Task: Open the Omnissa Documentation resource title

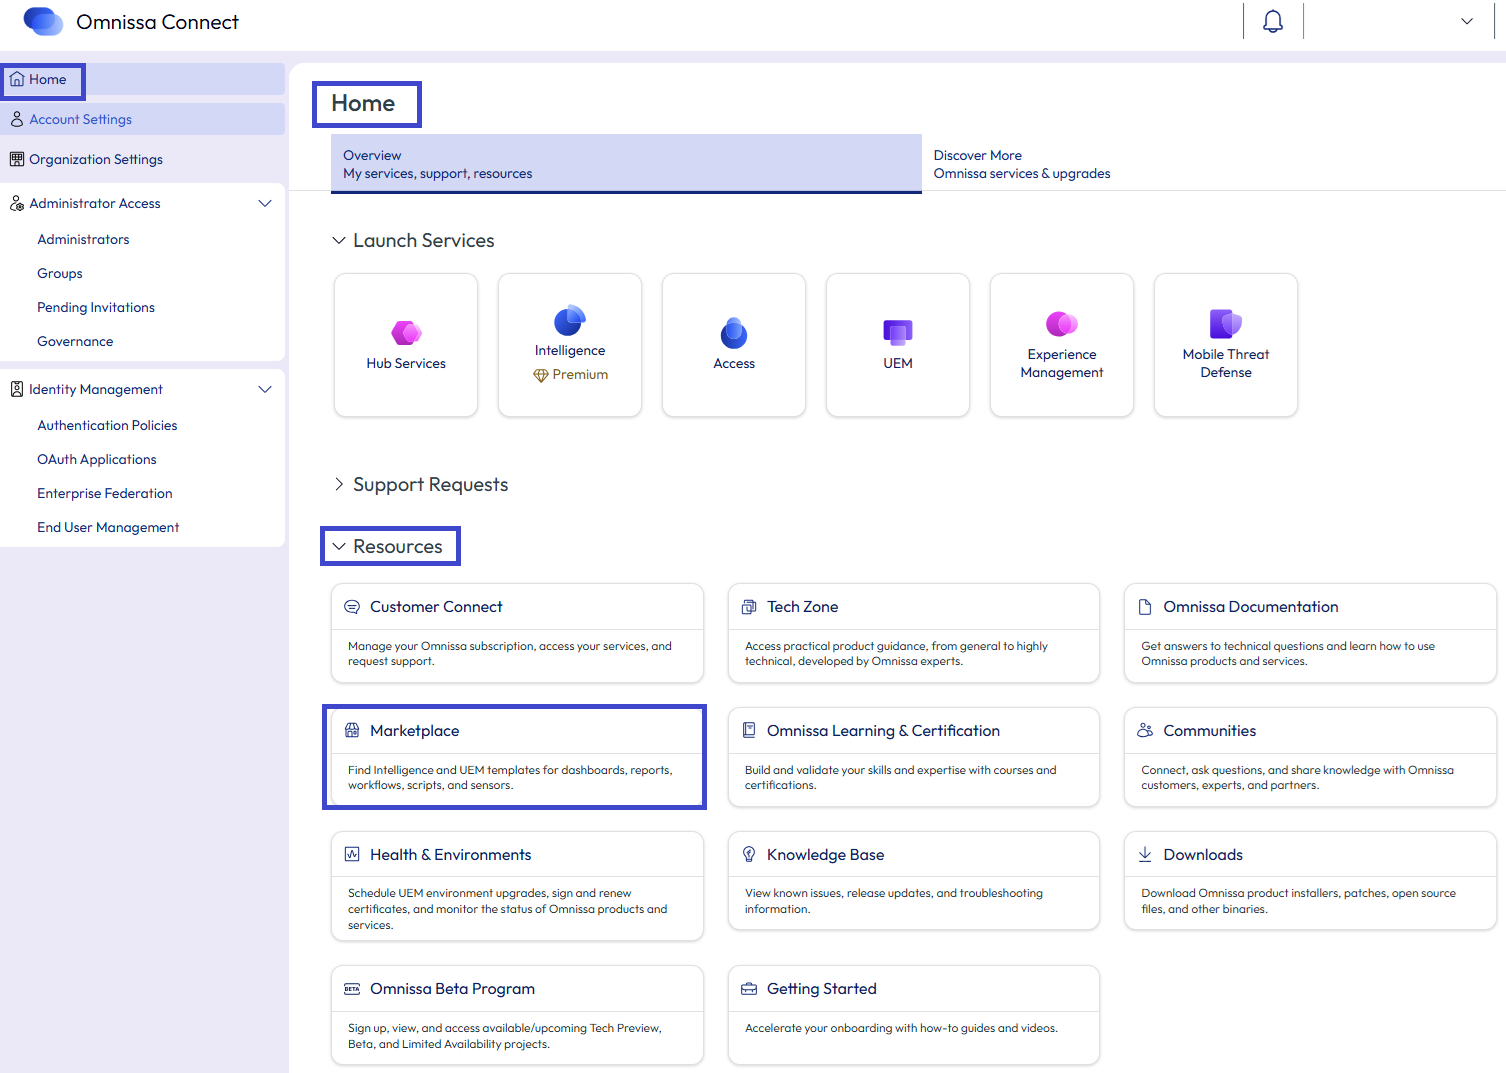Action: click(1251, 607)
